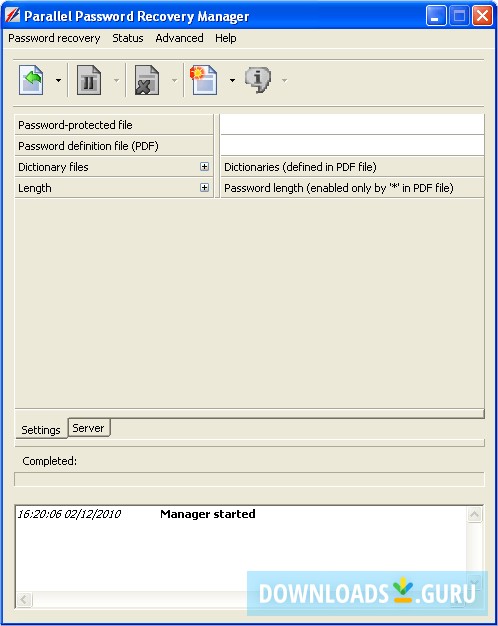Select the Length property label

click(x=35, y=188)
